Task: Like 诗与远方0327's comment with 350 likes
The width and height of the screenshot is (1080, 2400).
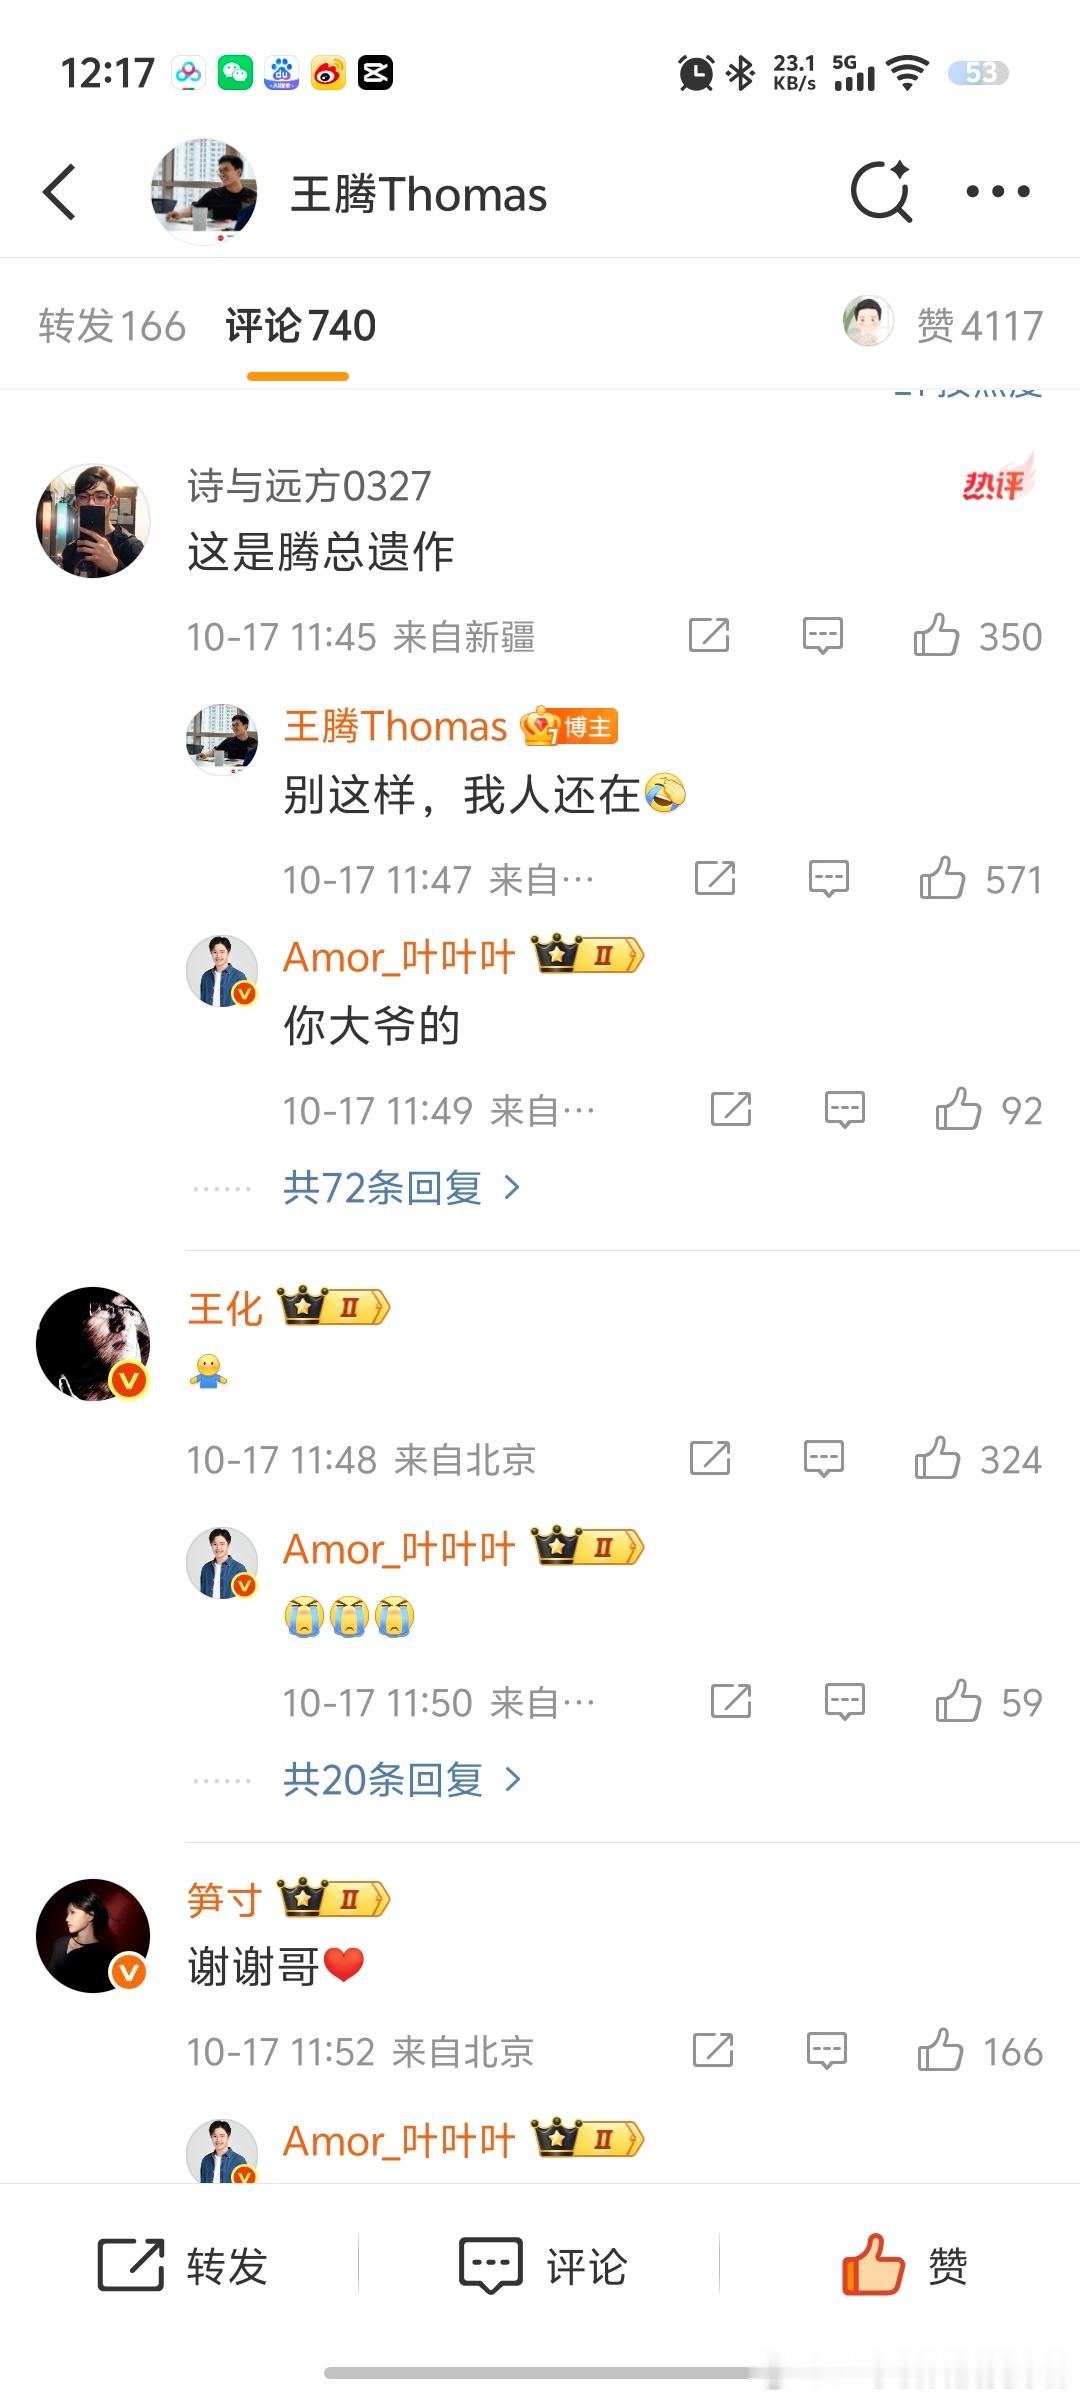Action: tap(977, 636)
